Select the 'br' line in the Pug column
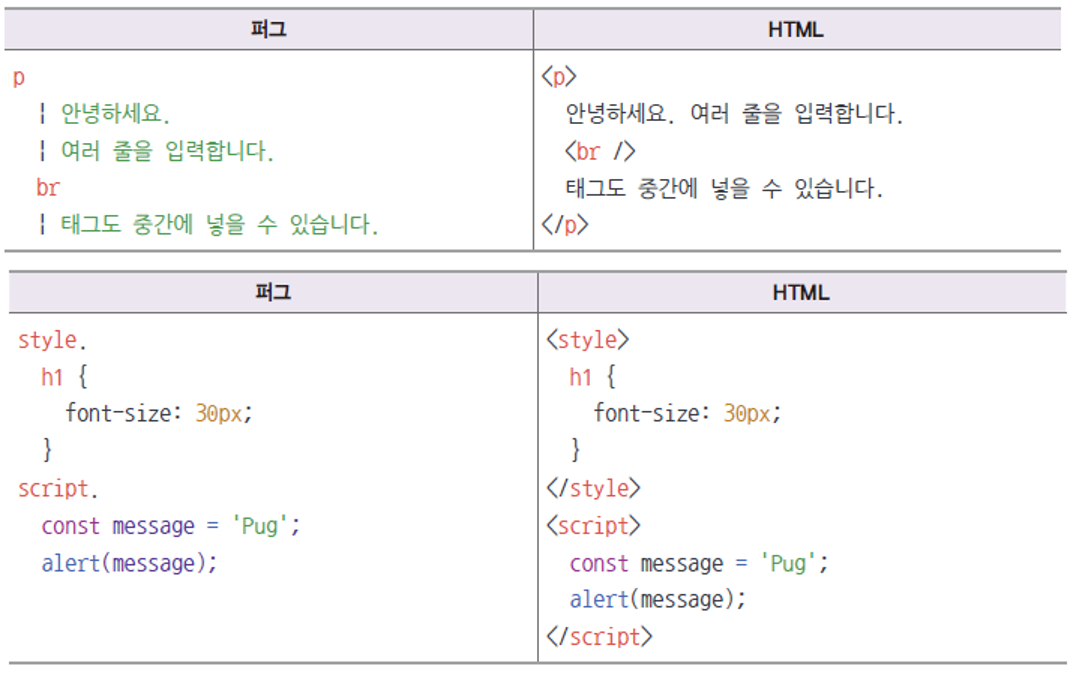Screen dimensions: 1074x676 coord(48,187)
